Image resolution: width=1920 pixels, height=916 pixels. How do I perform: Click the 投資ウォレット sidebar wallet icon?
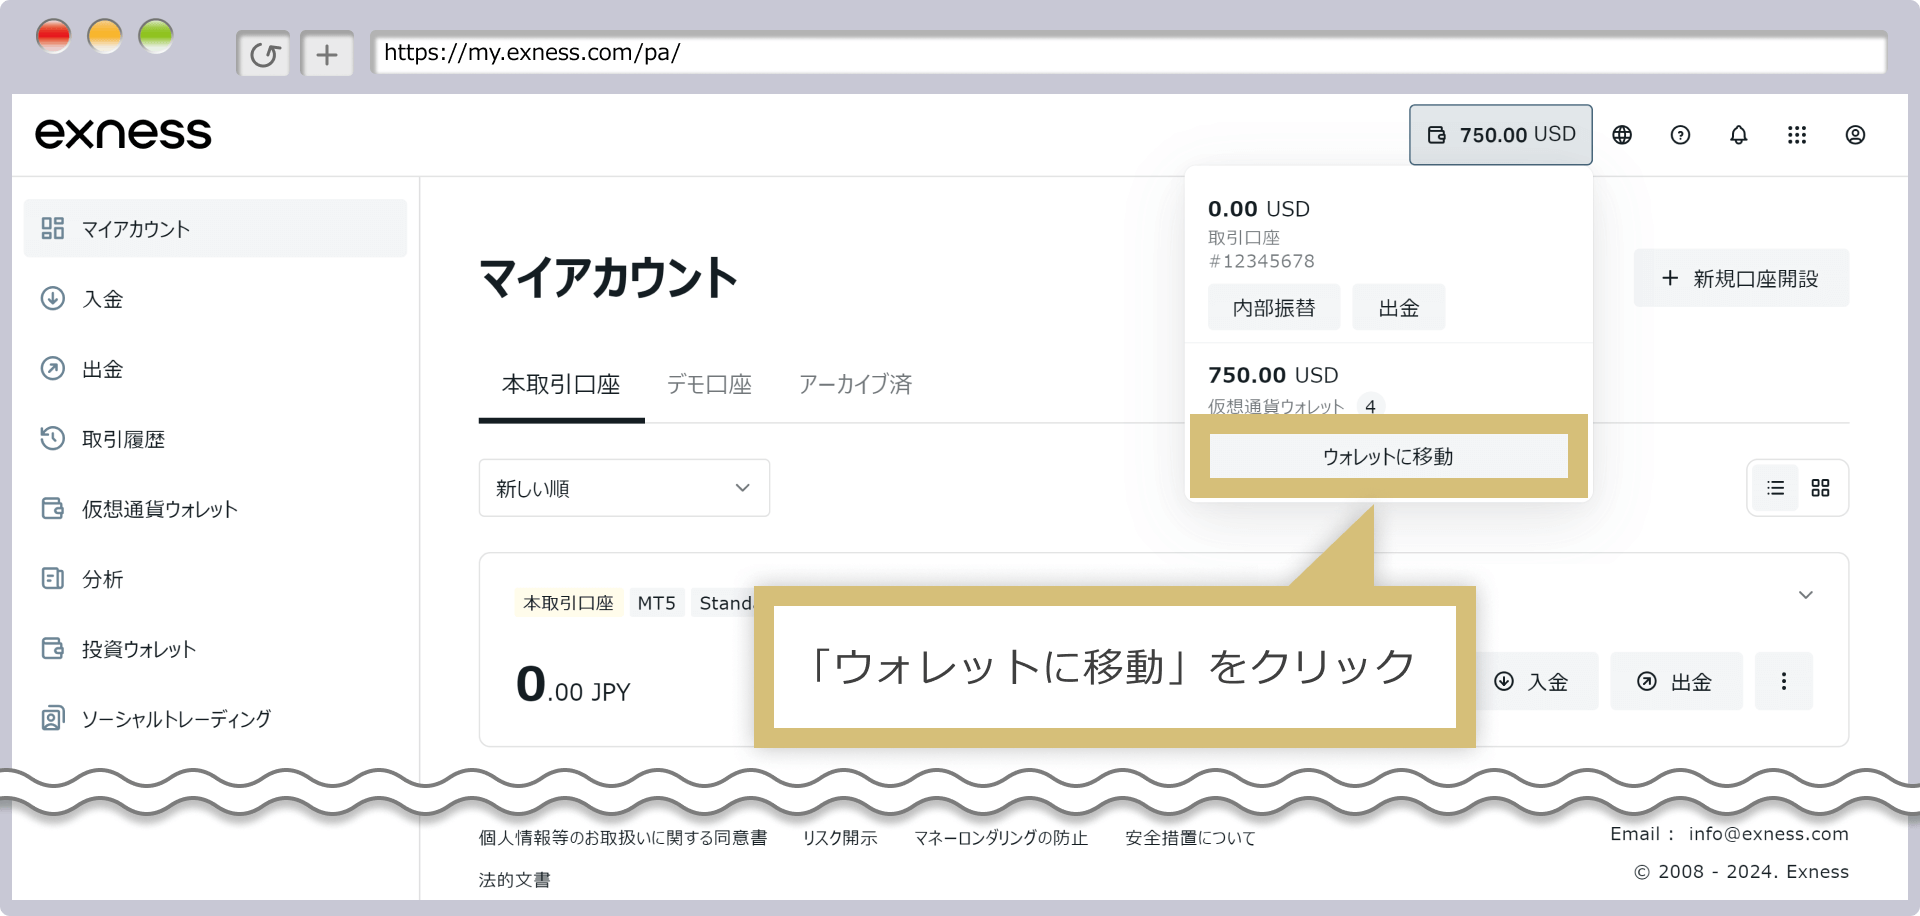[x=53, y=648]
